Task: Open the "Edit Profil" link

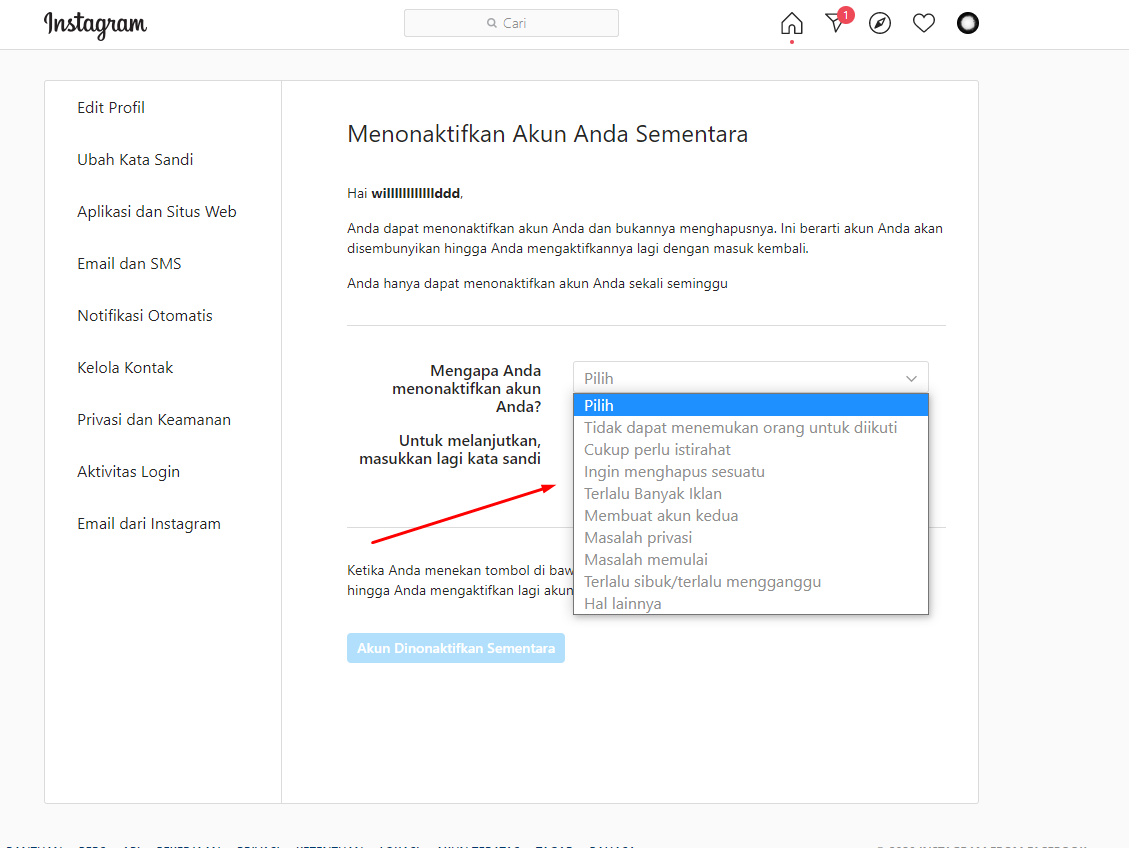Action: tap(110, 107)
